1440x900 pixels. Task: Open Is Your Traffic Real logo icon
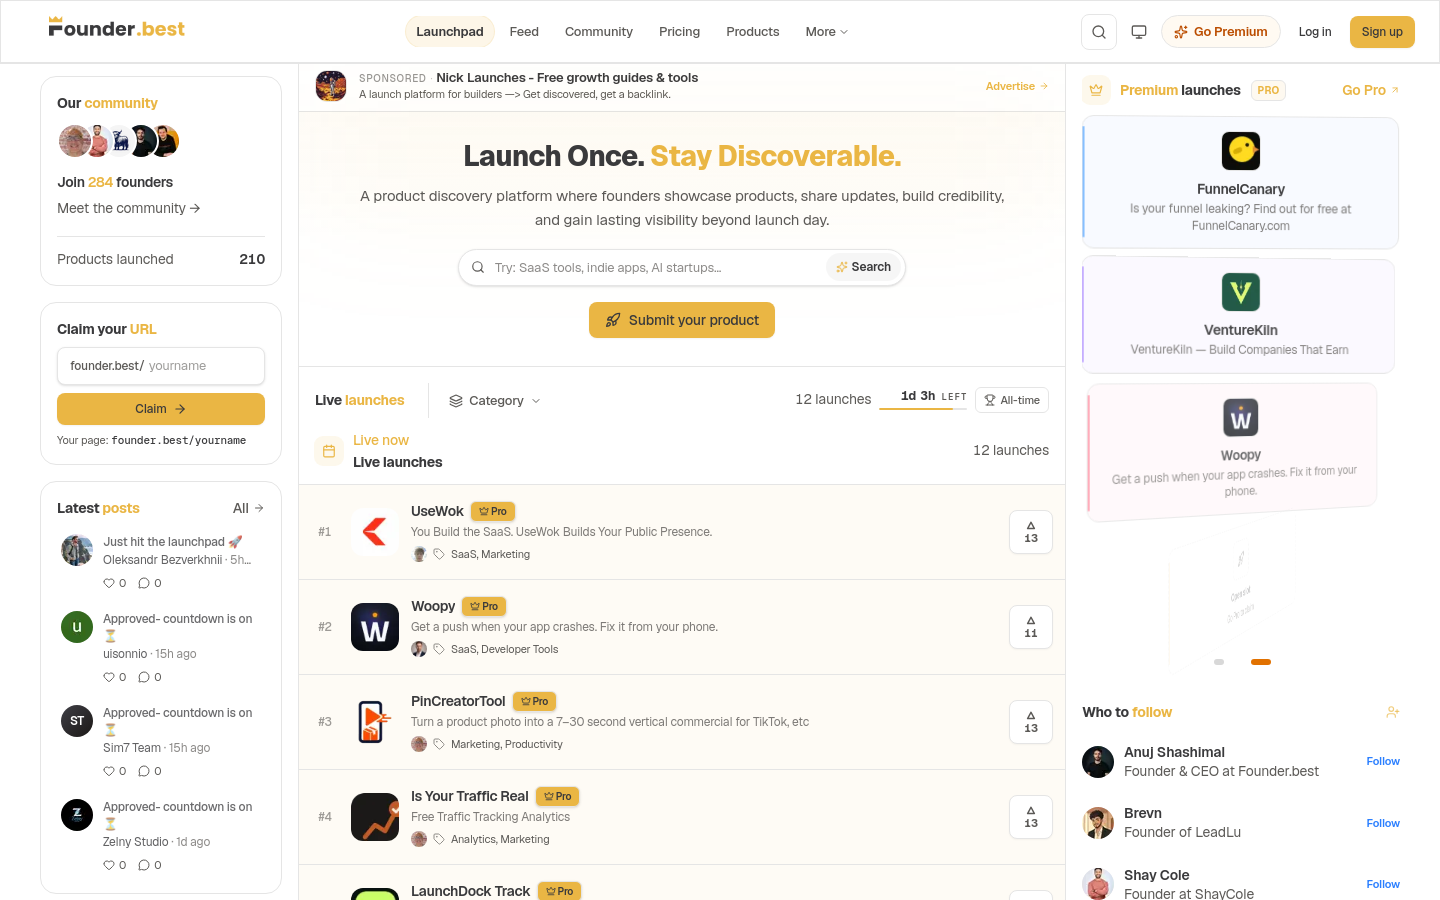point(375,817)
